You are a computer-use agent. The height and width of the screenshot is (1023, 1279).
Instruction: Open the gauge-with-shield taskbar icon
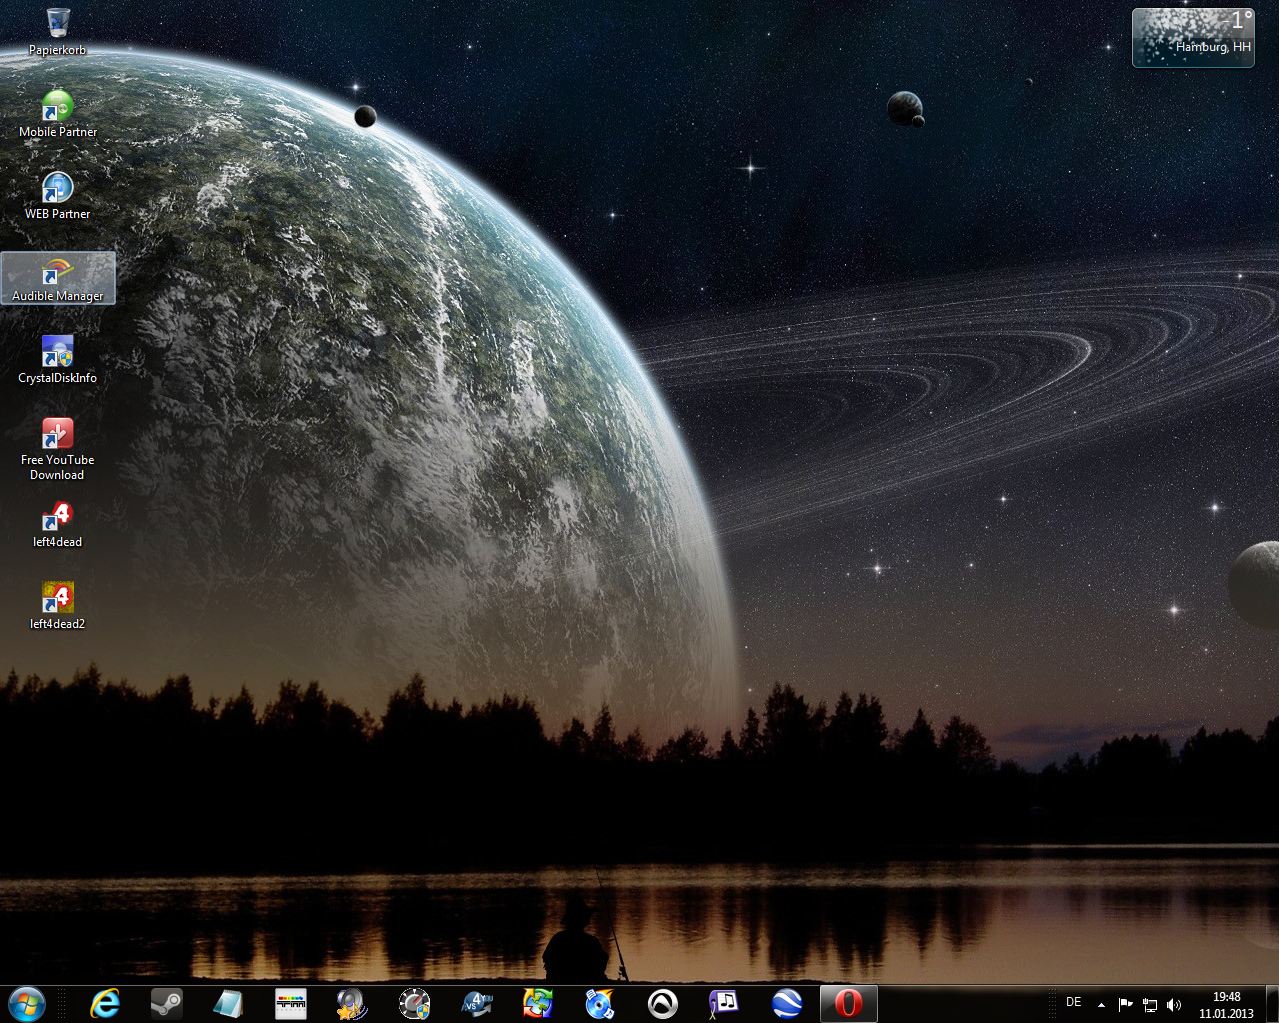(x=414, y=1003)
